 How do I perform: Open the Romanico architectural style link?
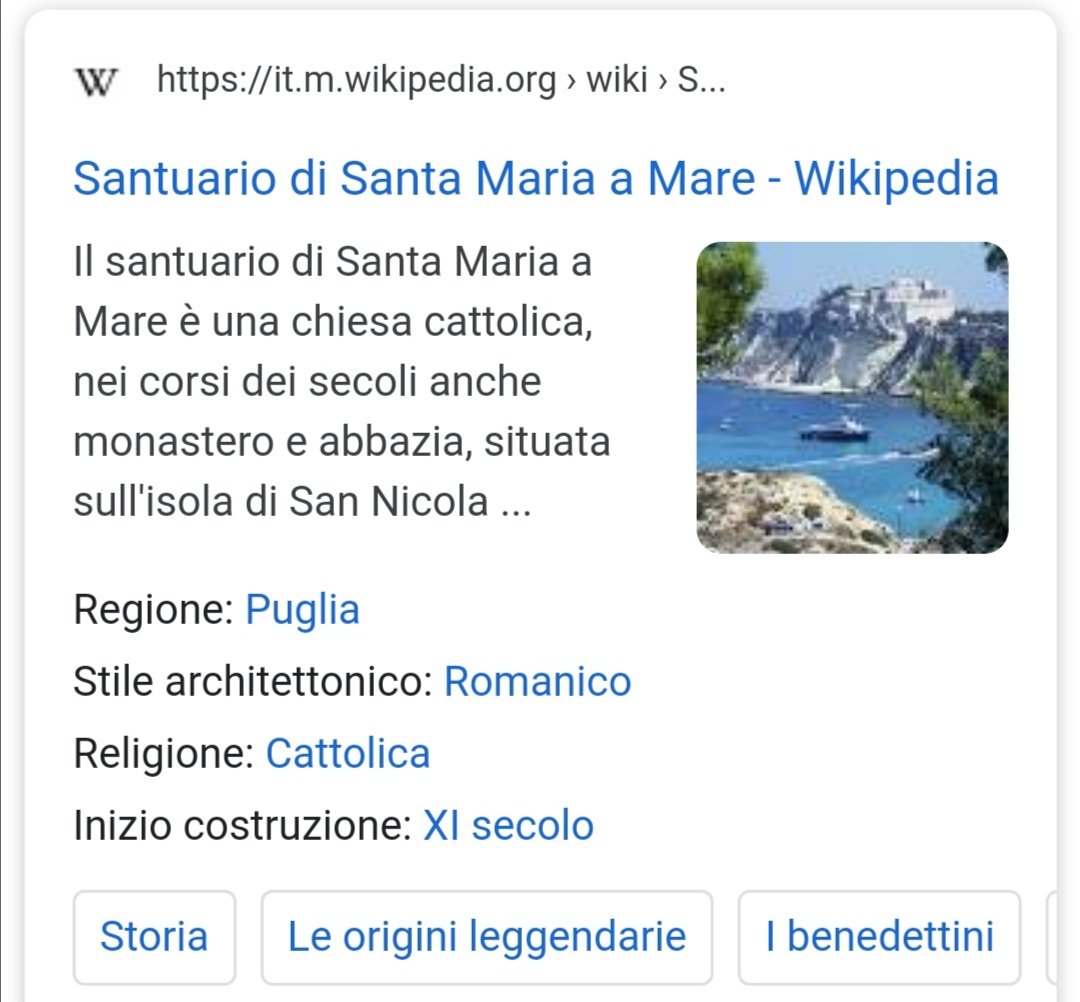click(537, 681)
